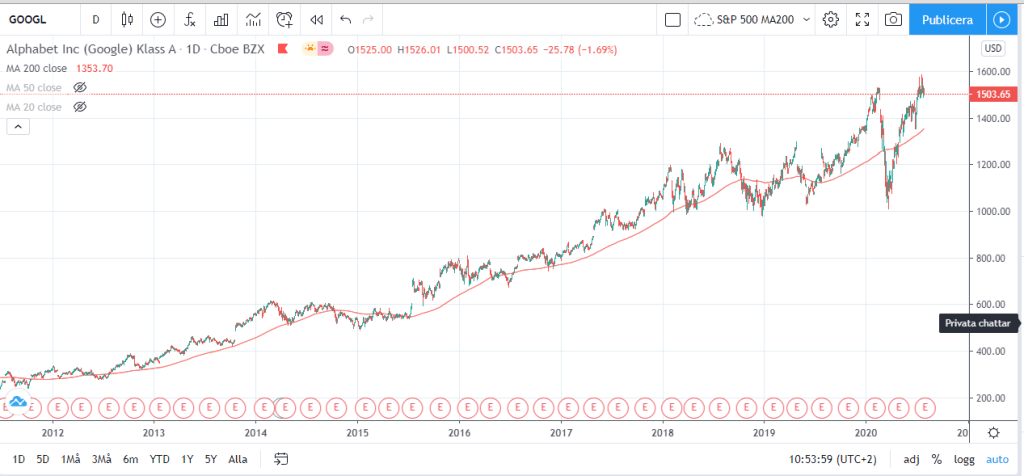The height and width of the screenshot is (476, 1024).
Task: Toggle auto scale at the bottom right
Action: (x=997, y=459)
